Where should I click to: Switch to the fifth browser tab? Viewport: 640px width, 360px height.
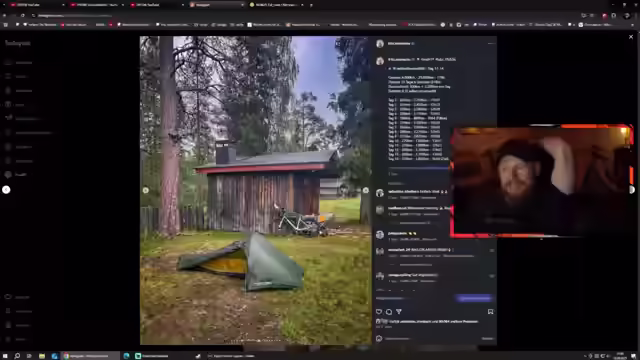click(x=277, y=5)
